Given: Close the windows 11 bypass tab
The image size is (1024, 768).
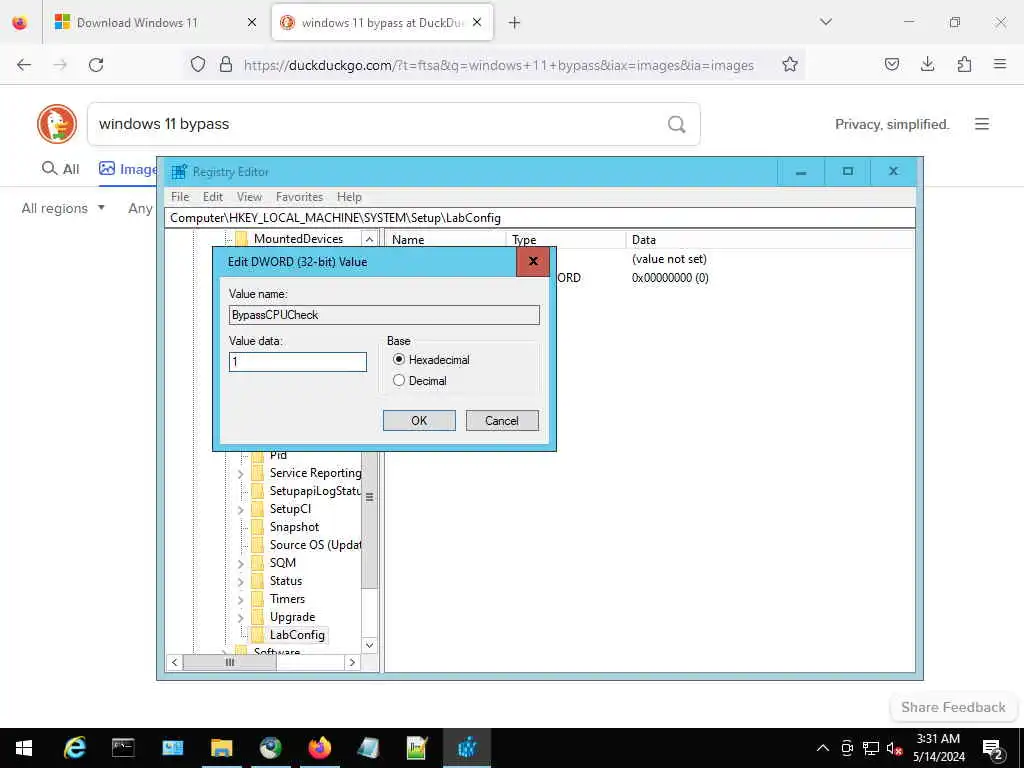Looking at the screenshot, I should point(477,23).
